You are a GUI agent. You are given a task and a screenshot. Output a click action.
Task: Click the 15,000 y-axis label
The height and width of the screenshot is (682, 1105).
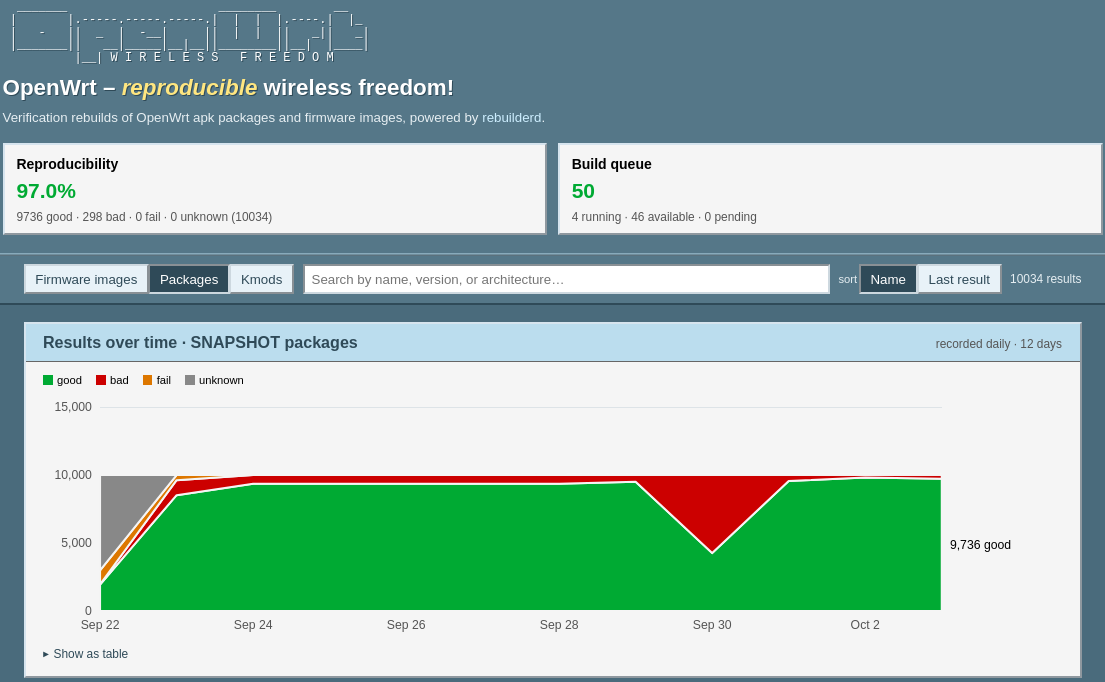click(x=73, y=407)
